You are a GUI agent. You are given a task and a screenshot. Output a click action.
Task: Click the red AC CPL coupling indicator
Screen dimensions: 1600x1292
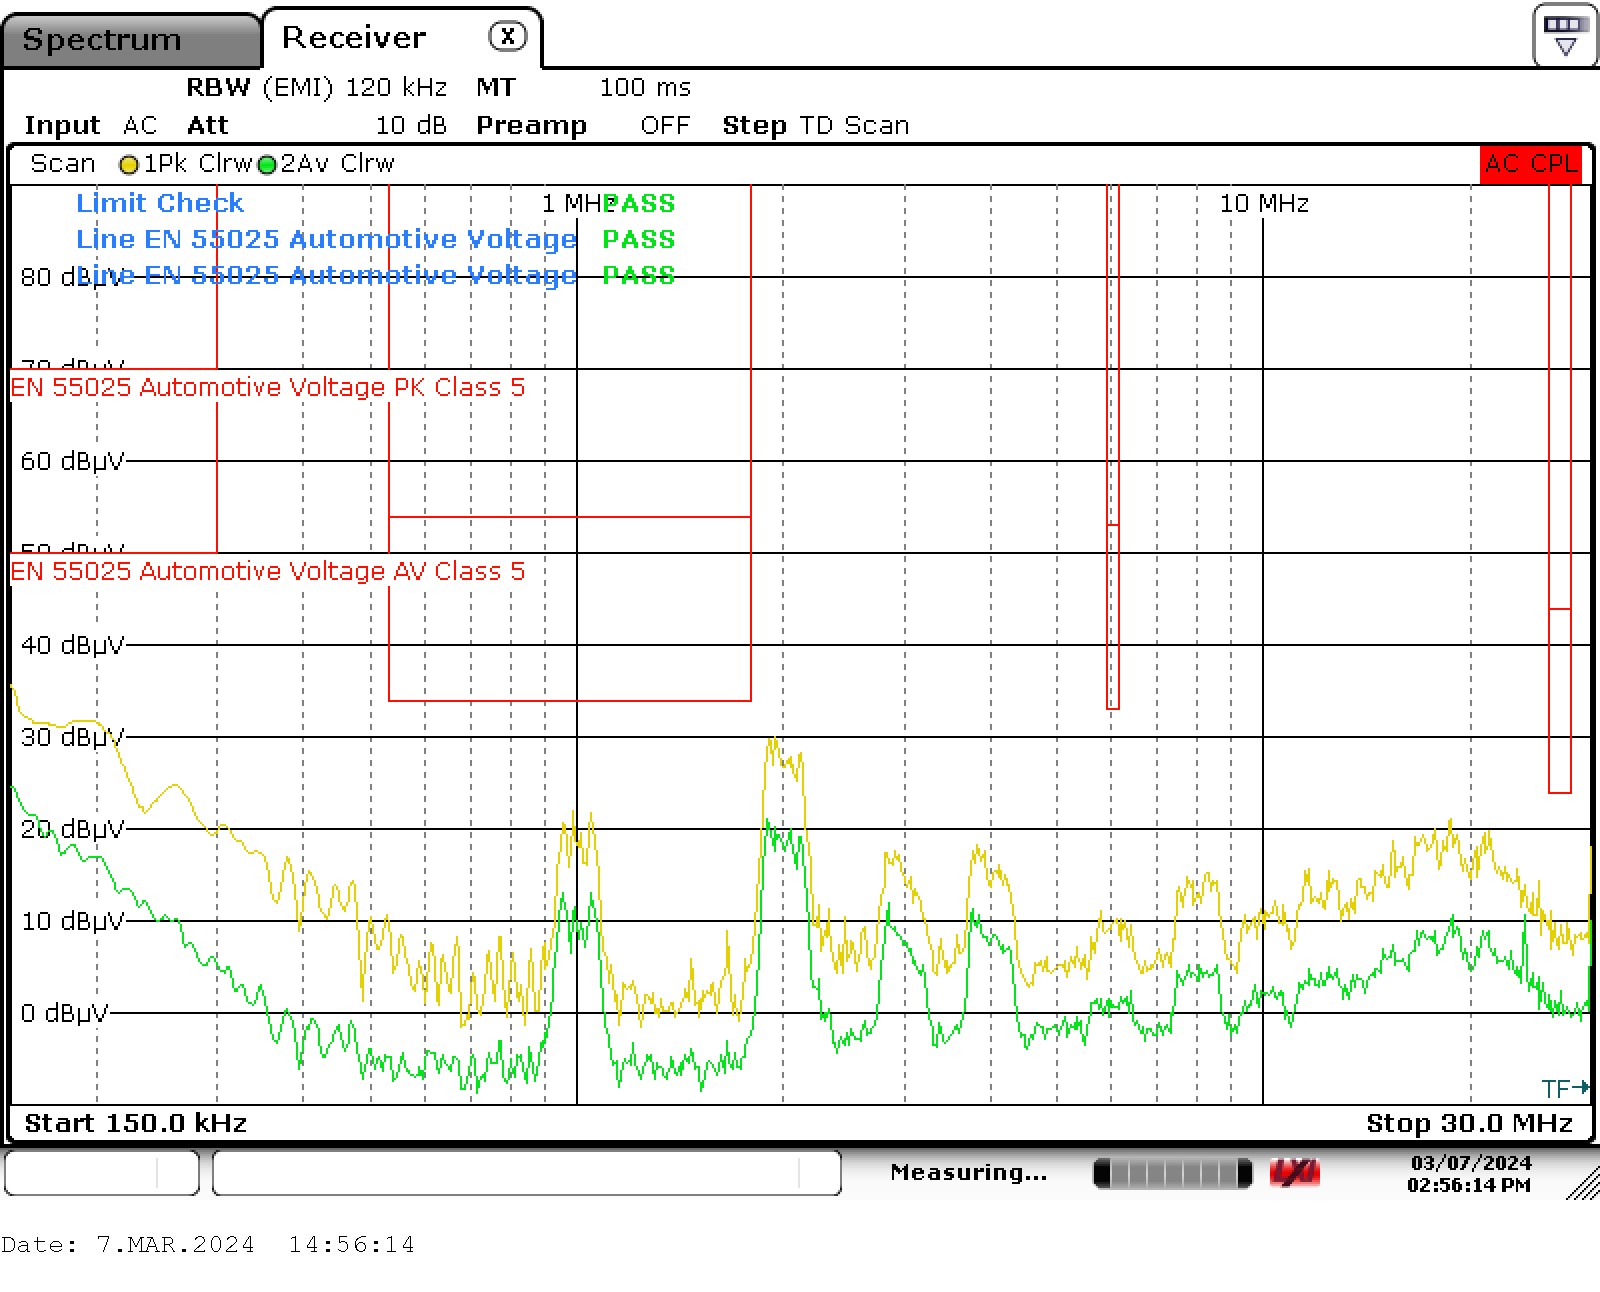1529,165
